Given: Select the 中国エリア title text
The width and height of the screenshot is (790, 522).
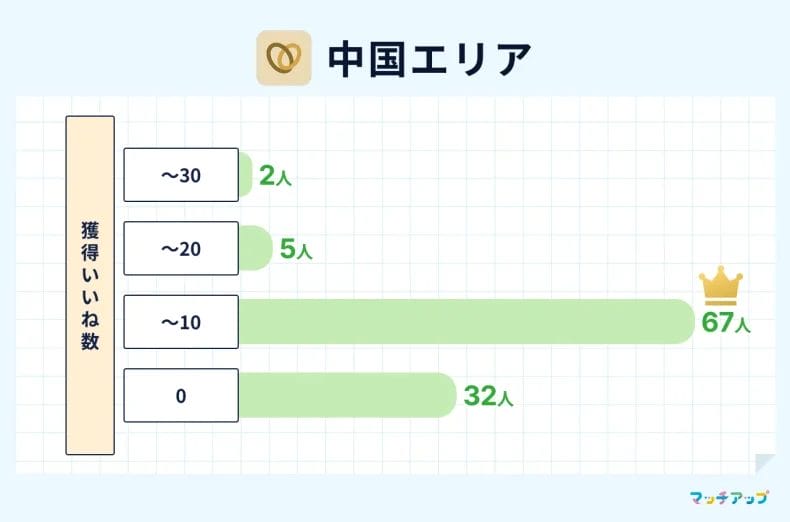Looking at the screenshot, I should [429, 59].
